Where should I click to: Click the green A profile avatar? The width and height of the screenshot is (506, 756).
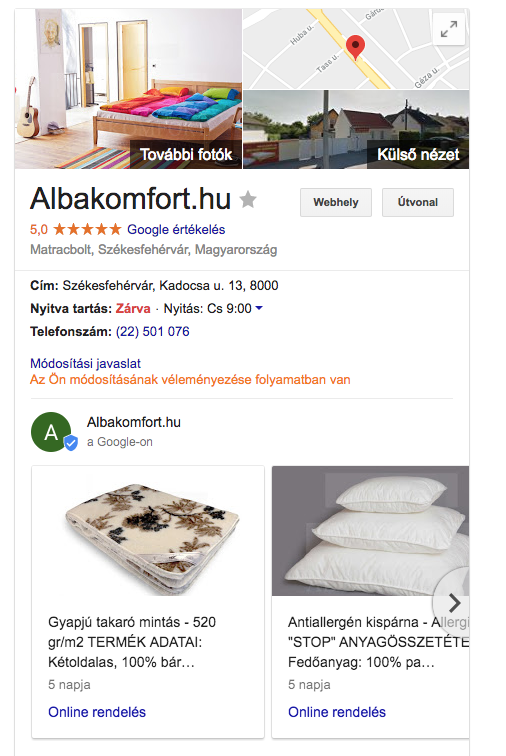click(x=51, y=432)
